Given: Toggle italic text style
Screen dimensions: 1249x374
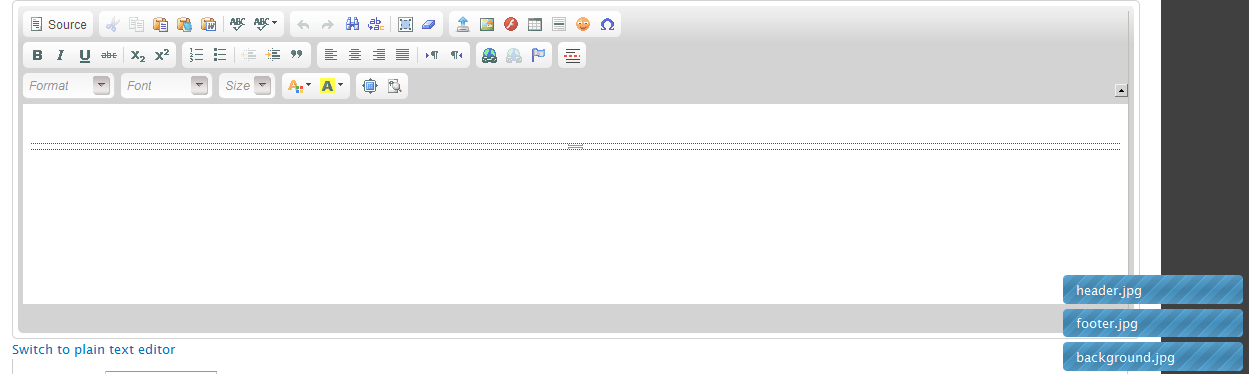Looking at the screenshot, I should pos(60,55).
